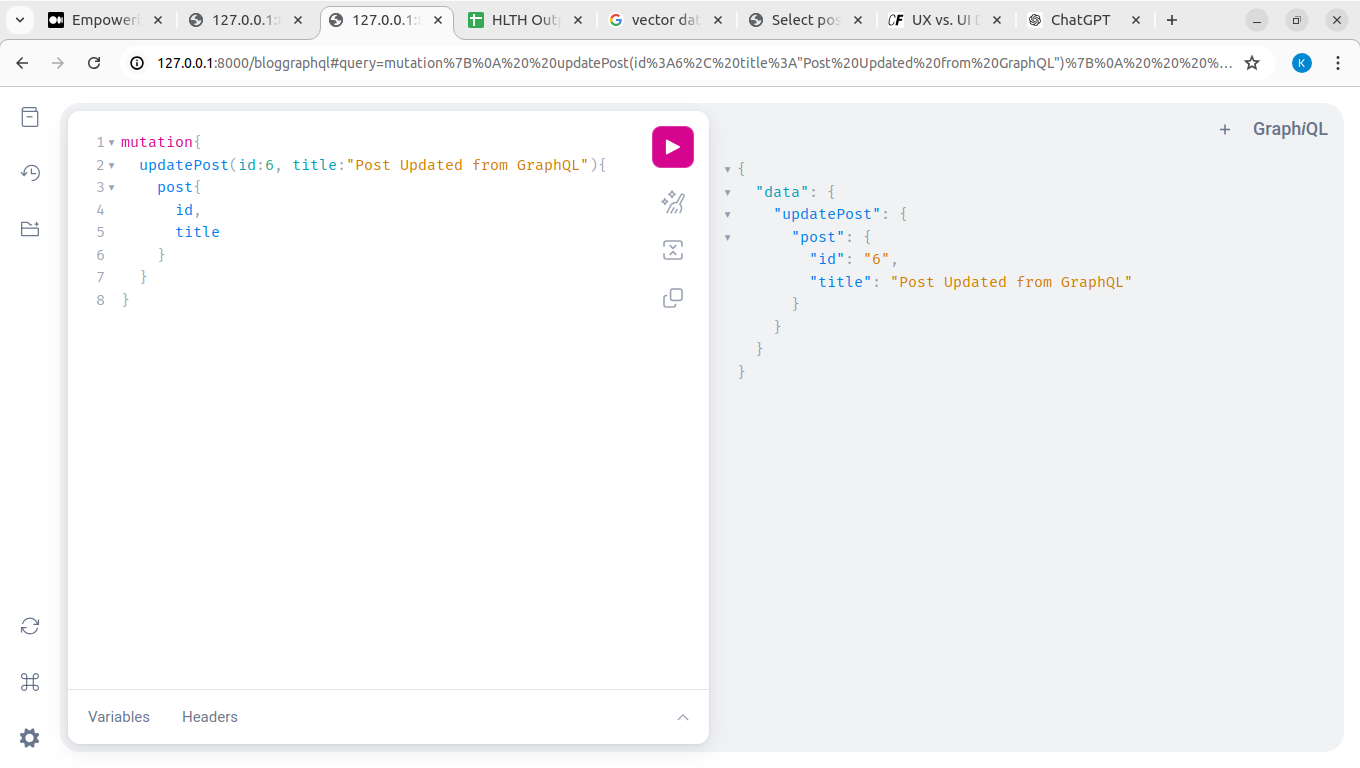Image resolution: width=1360 pixels, height=768 pixels.
Task: Click the Prettify query icon
Action: (x=673, y=203)
